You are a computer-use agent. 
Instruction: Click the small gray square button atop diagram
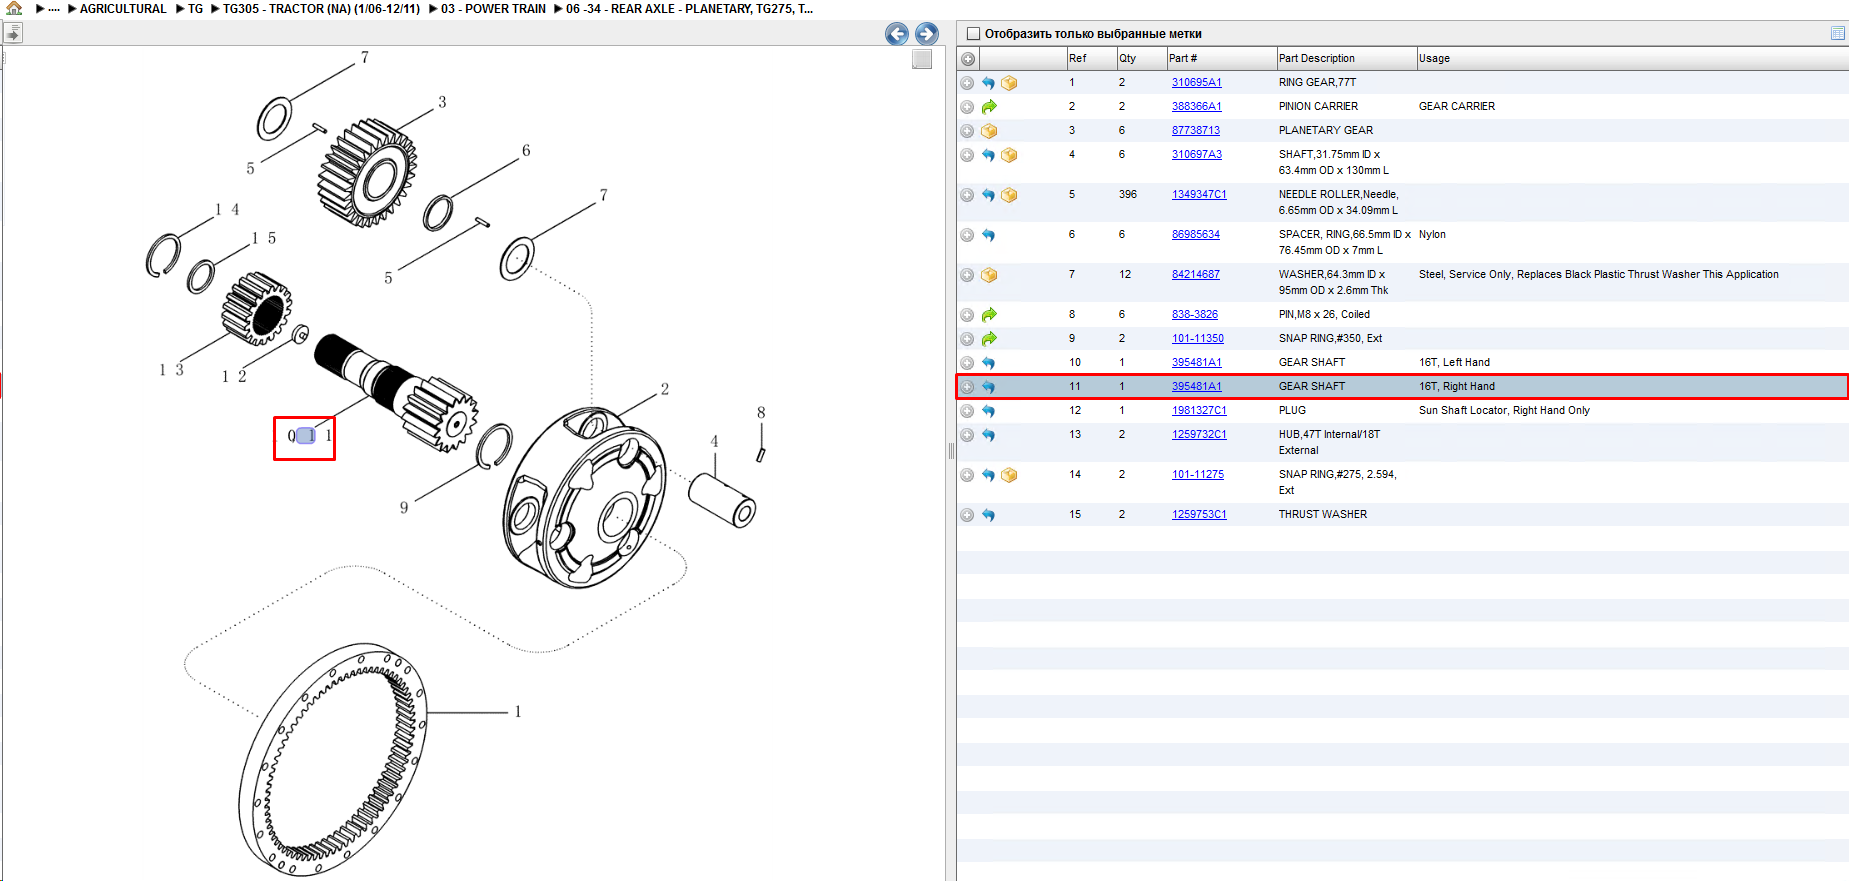(x=922, y=59)
